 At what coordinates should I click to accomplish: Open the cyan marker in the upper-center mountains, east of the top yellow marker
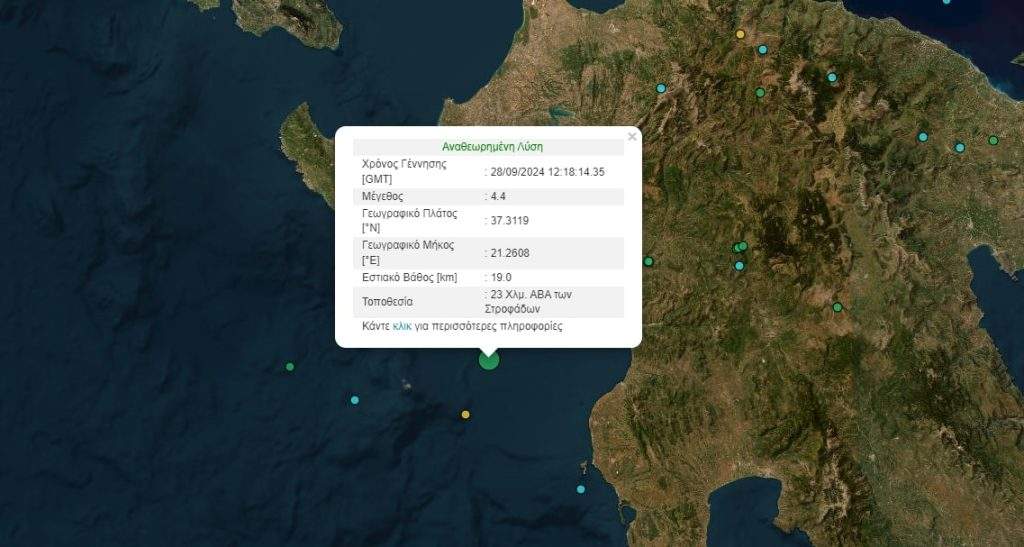tap(831, 77)
